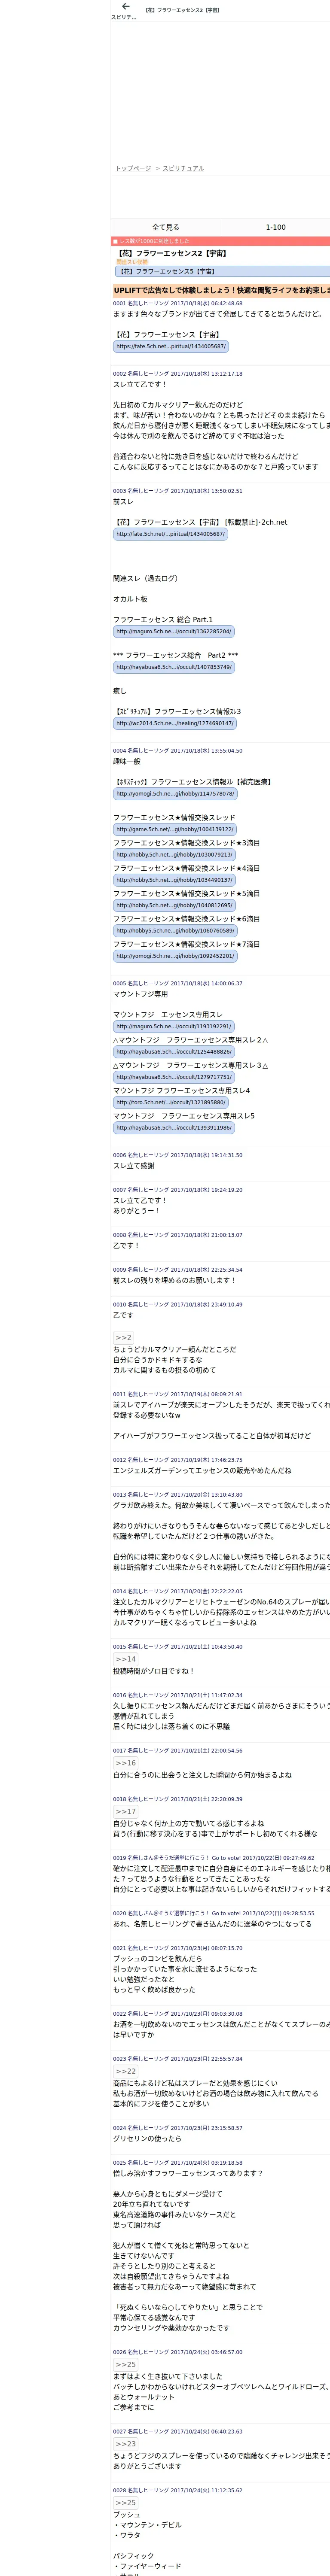Click reply anchor >>16 in post 0017

click(125, 1763)
